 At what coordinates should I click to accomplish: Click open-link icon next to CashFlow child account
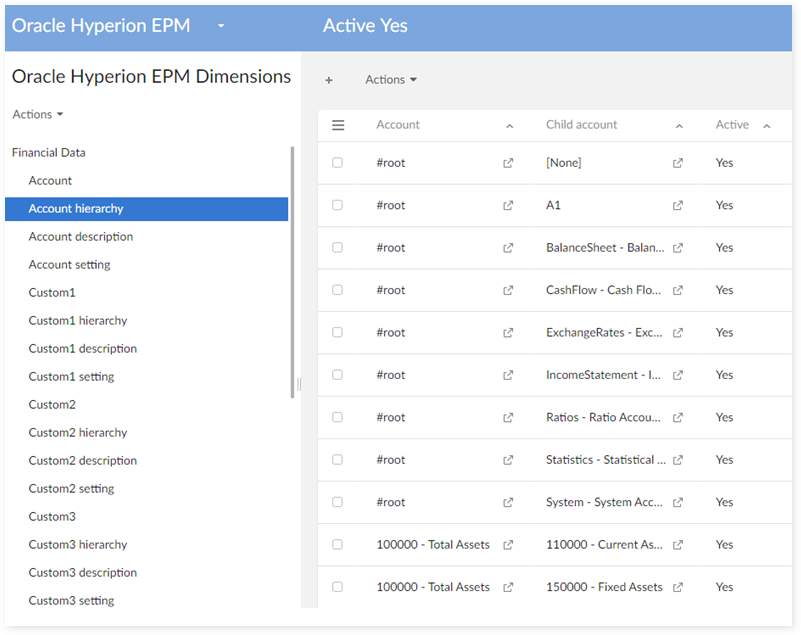click(678, 290)
